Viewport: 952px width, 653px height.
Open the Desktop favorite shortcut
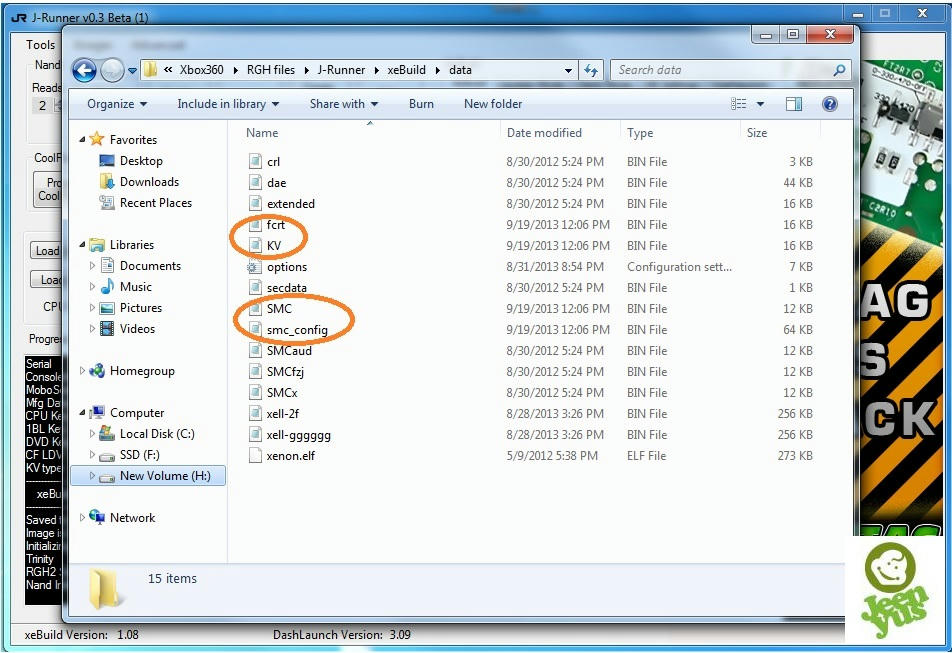click(x=141, y=161)
